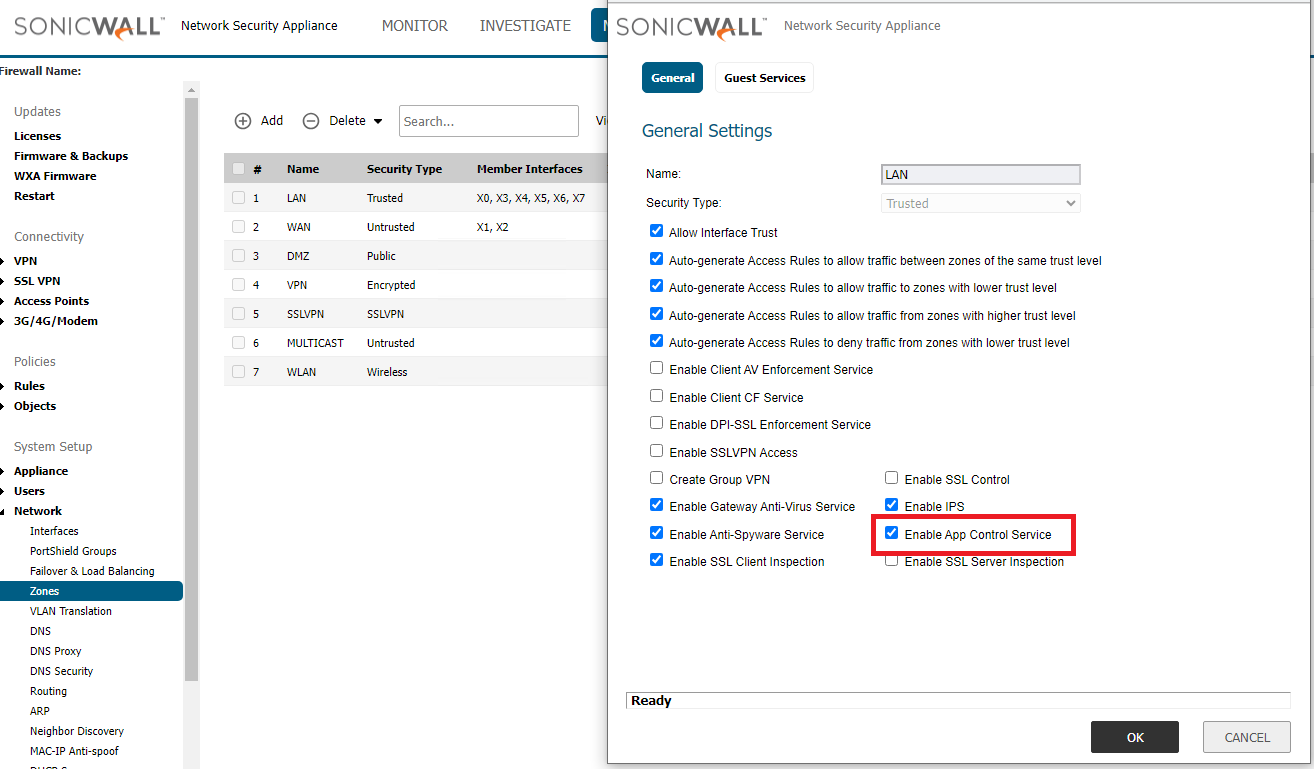Screen dimensions: 1314x769
Task: Expand 3G/4G/Modem sidebar section
Action: tap(3, 321)
